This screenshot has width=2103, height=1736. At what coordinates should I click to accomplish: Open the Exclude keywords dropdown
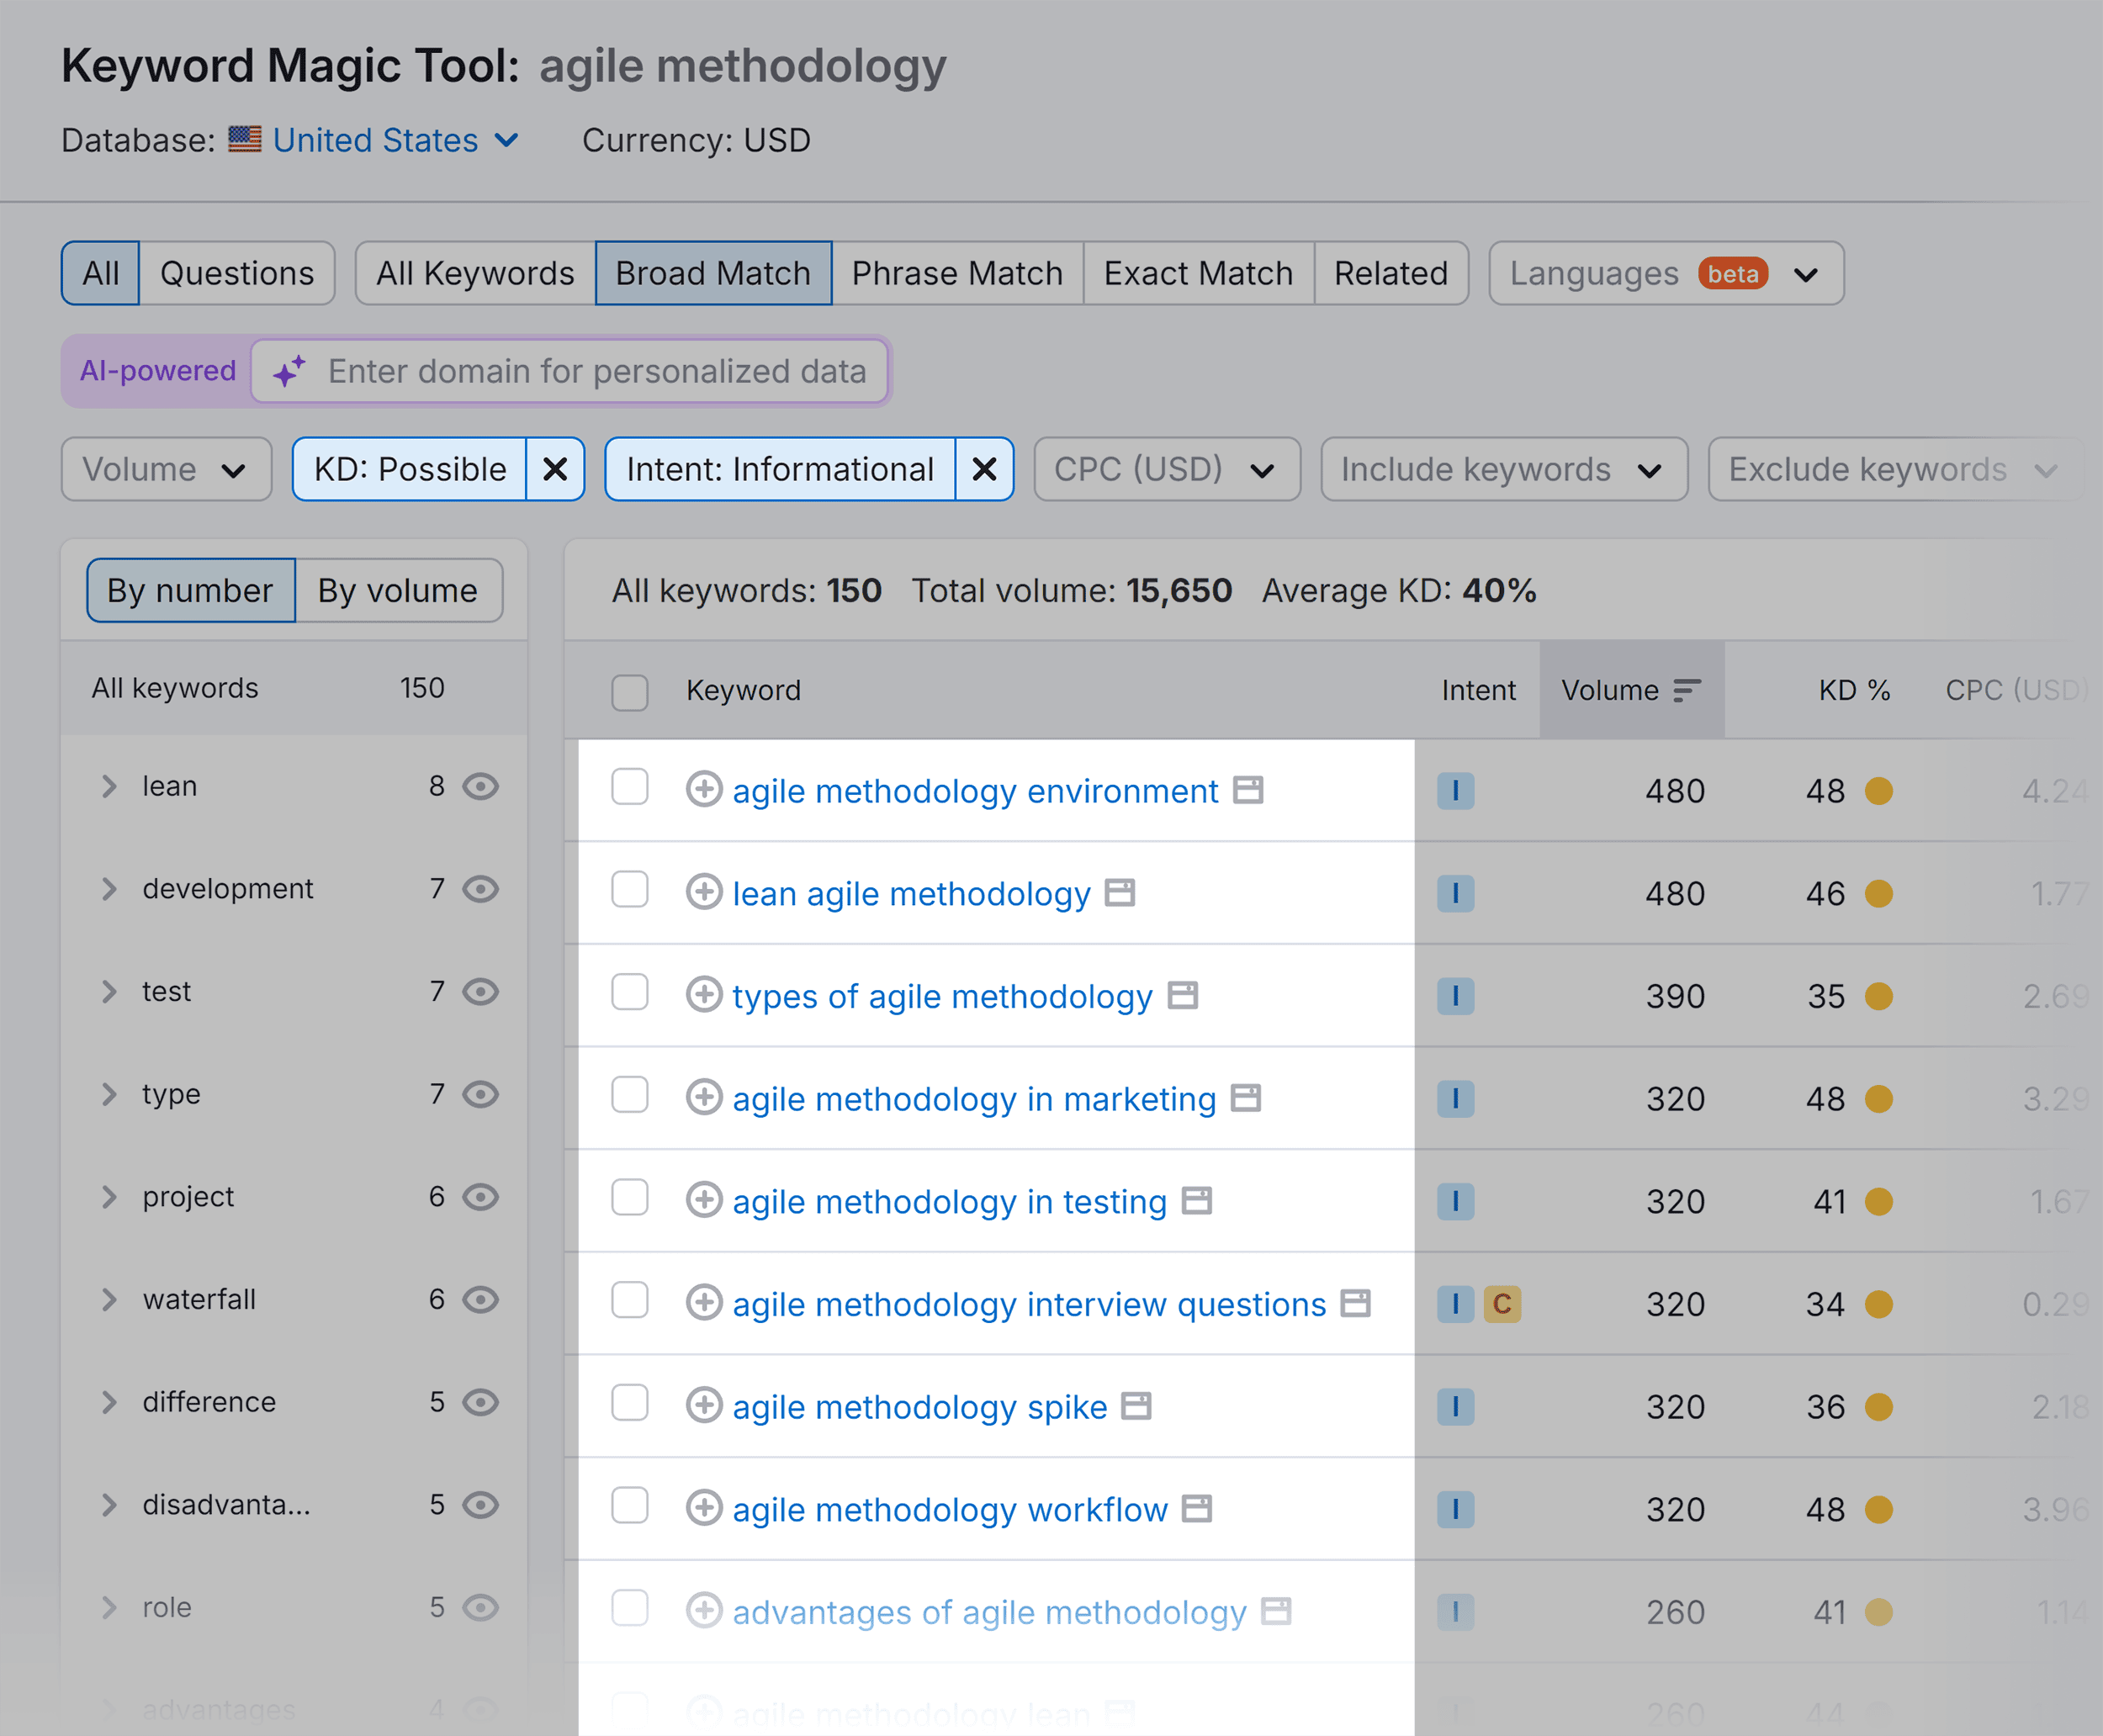(1896, 469)
